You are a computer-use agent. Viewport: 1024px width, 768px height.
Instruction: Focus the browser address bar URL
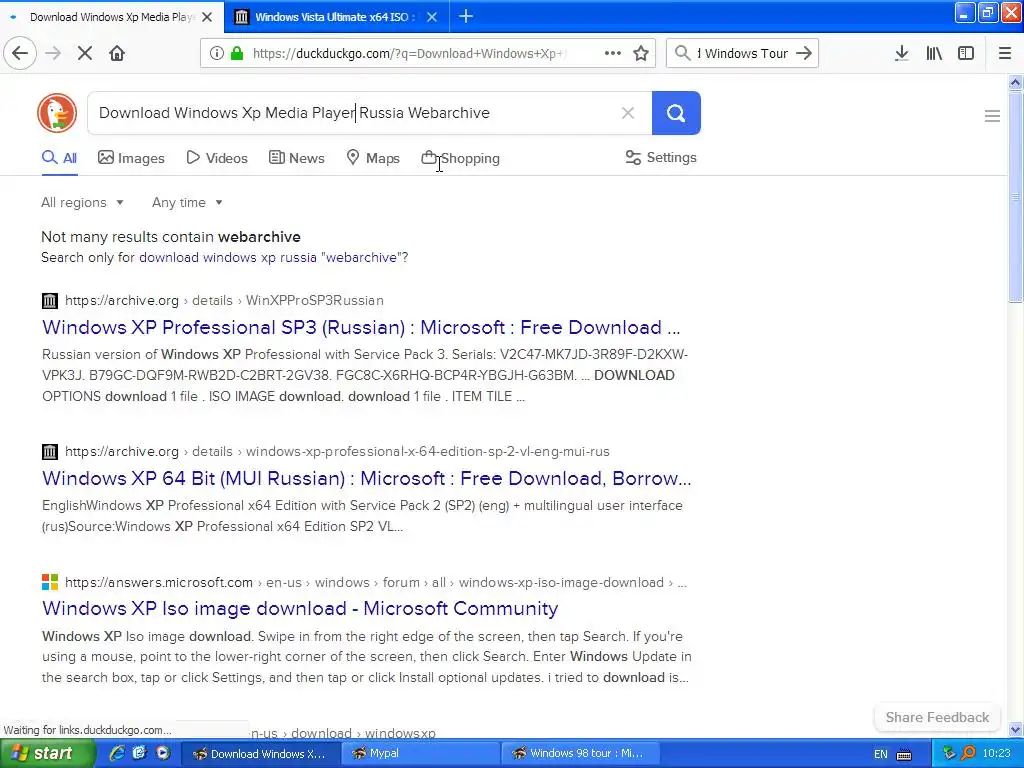coord(409,54)
